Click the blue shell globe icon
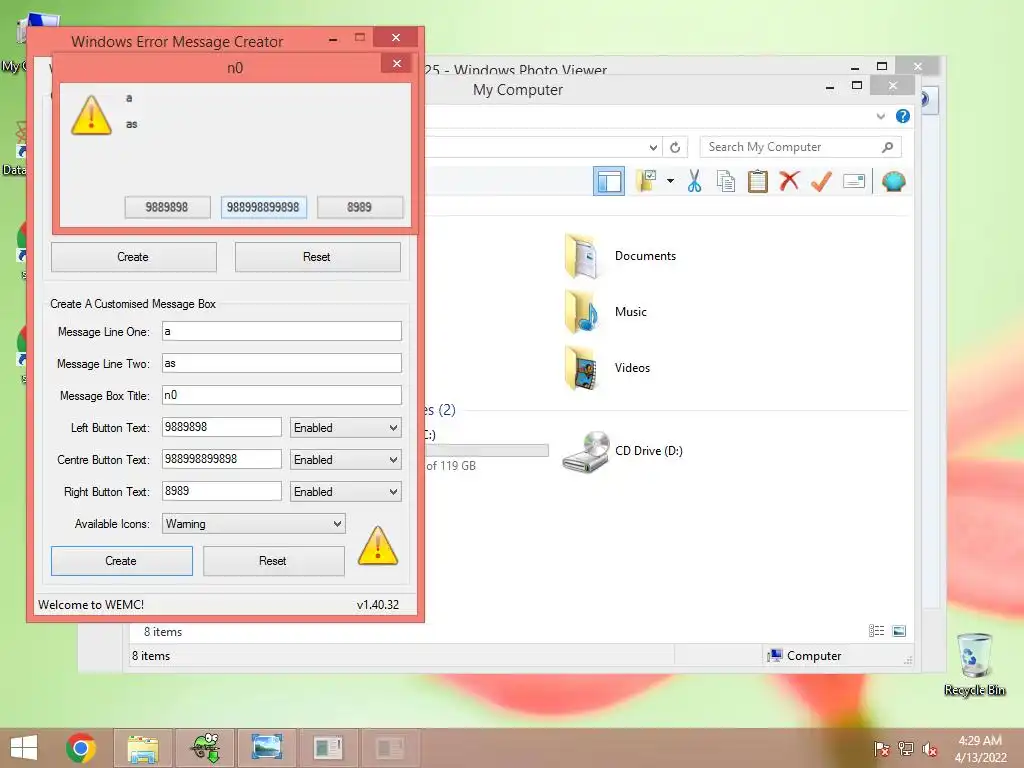1024x768 pixels. pos(893,181)
